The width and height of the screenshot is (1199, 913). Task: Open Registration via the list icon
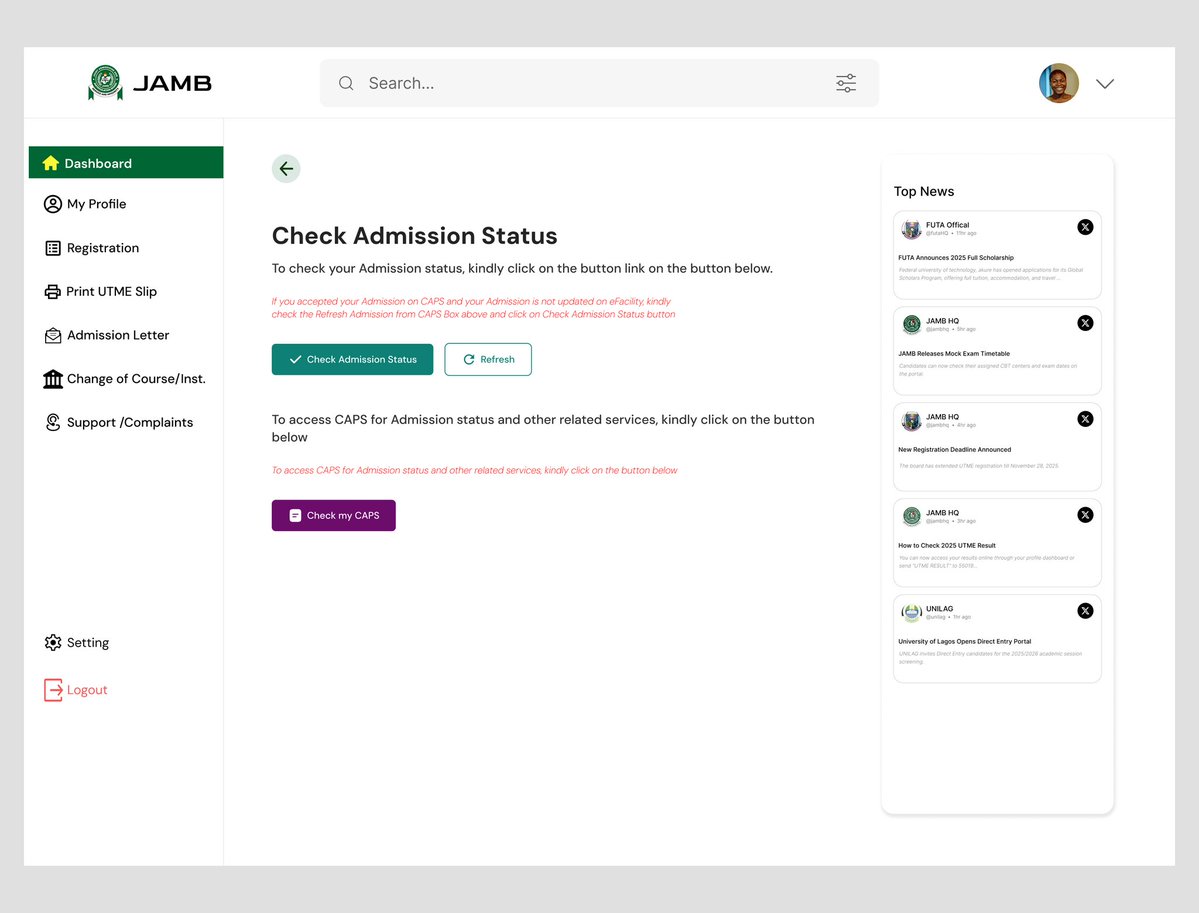click(x=53, y=248)
